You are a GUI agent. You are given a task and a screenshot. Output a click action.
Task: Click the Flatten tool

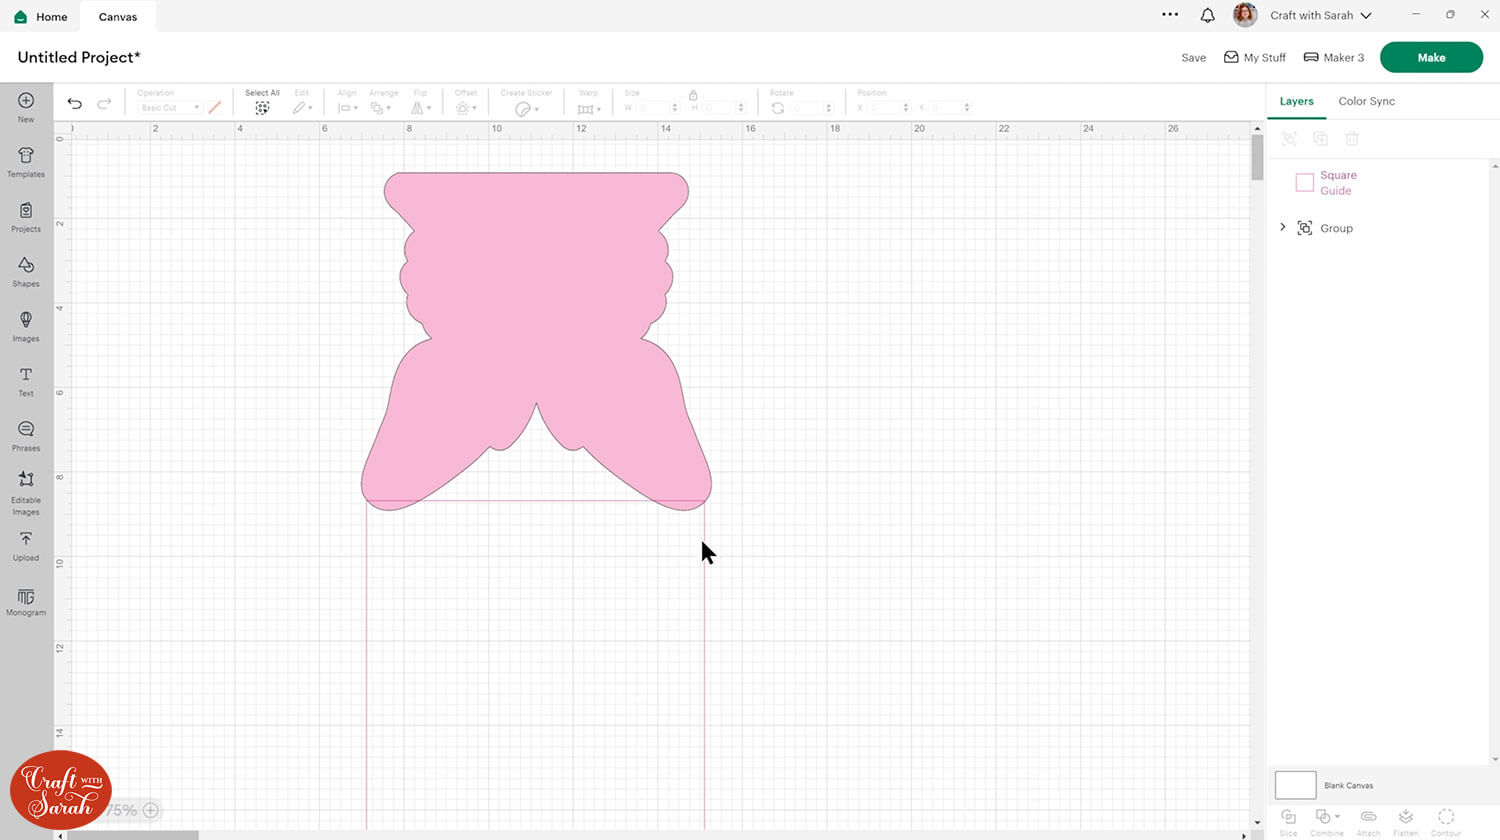coord(1406,823)
